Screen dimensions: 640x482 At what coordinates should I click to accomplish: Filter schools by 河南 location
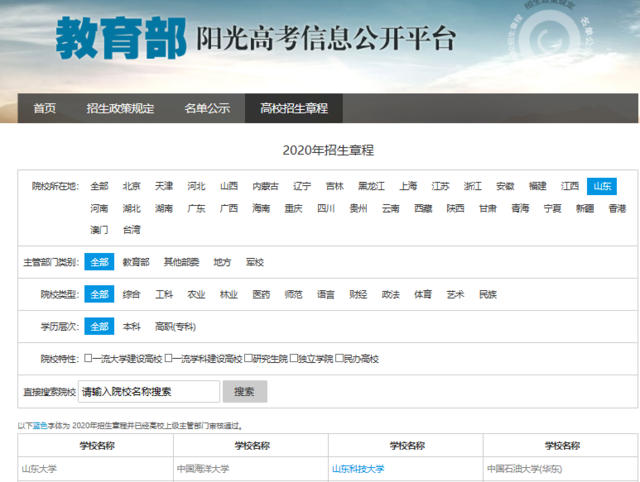[99, 208]
